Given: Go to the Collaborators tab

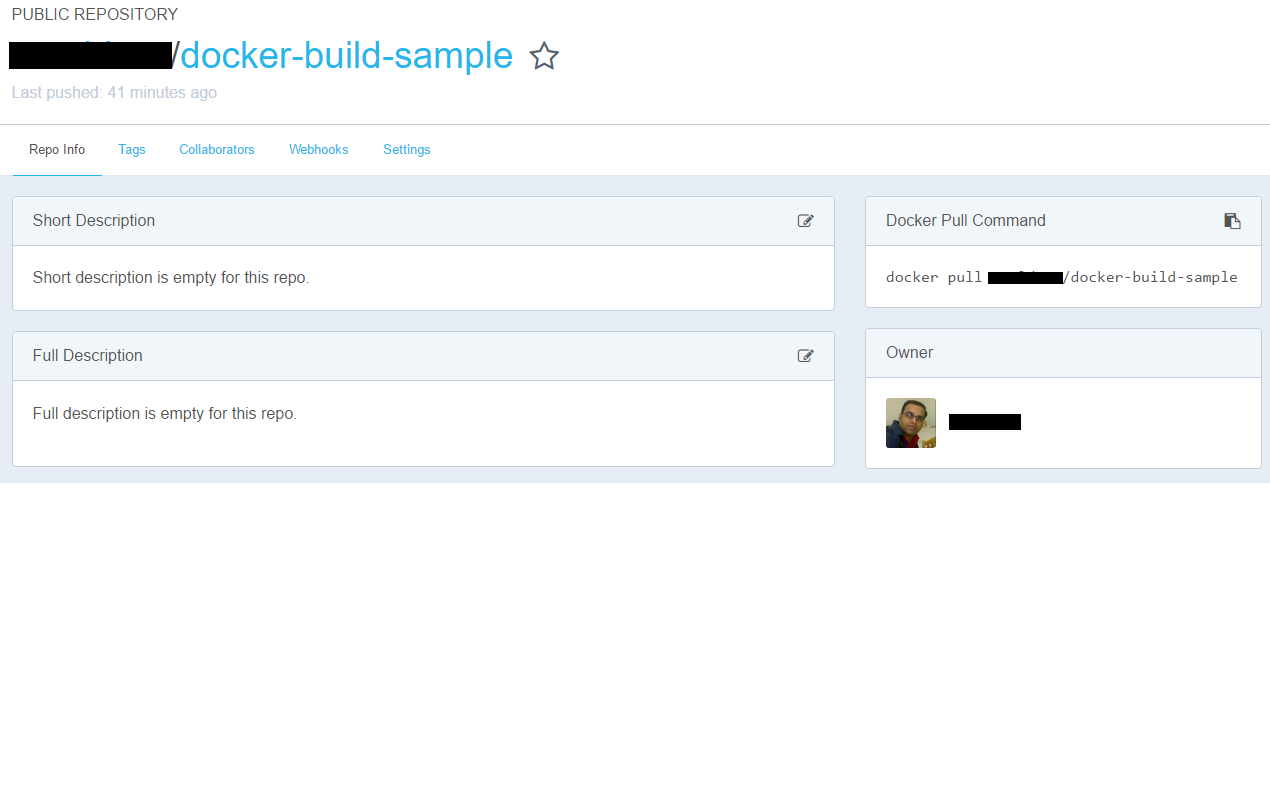Looking at the screenshot, I should click(217, 150).
